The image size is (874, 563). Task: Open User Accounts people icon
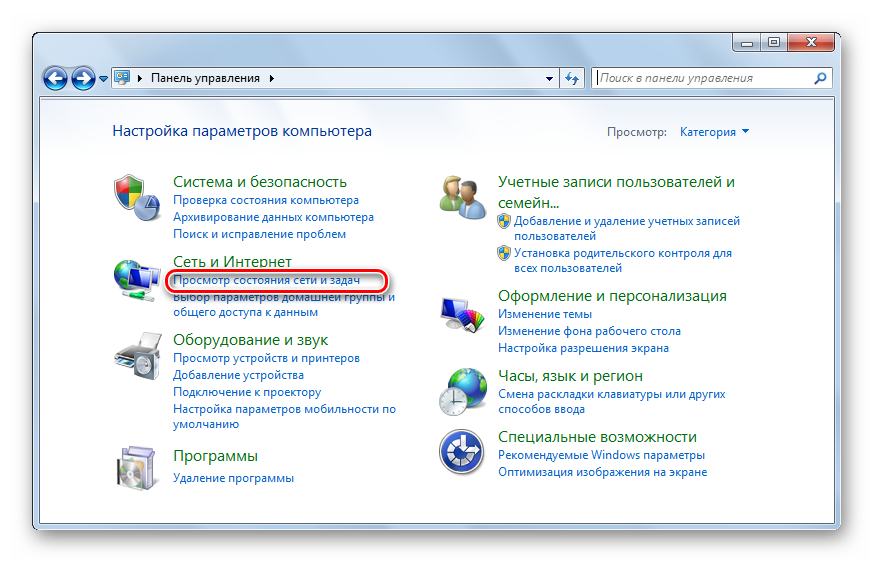(x=463, y=195)
